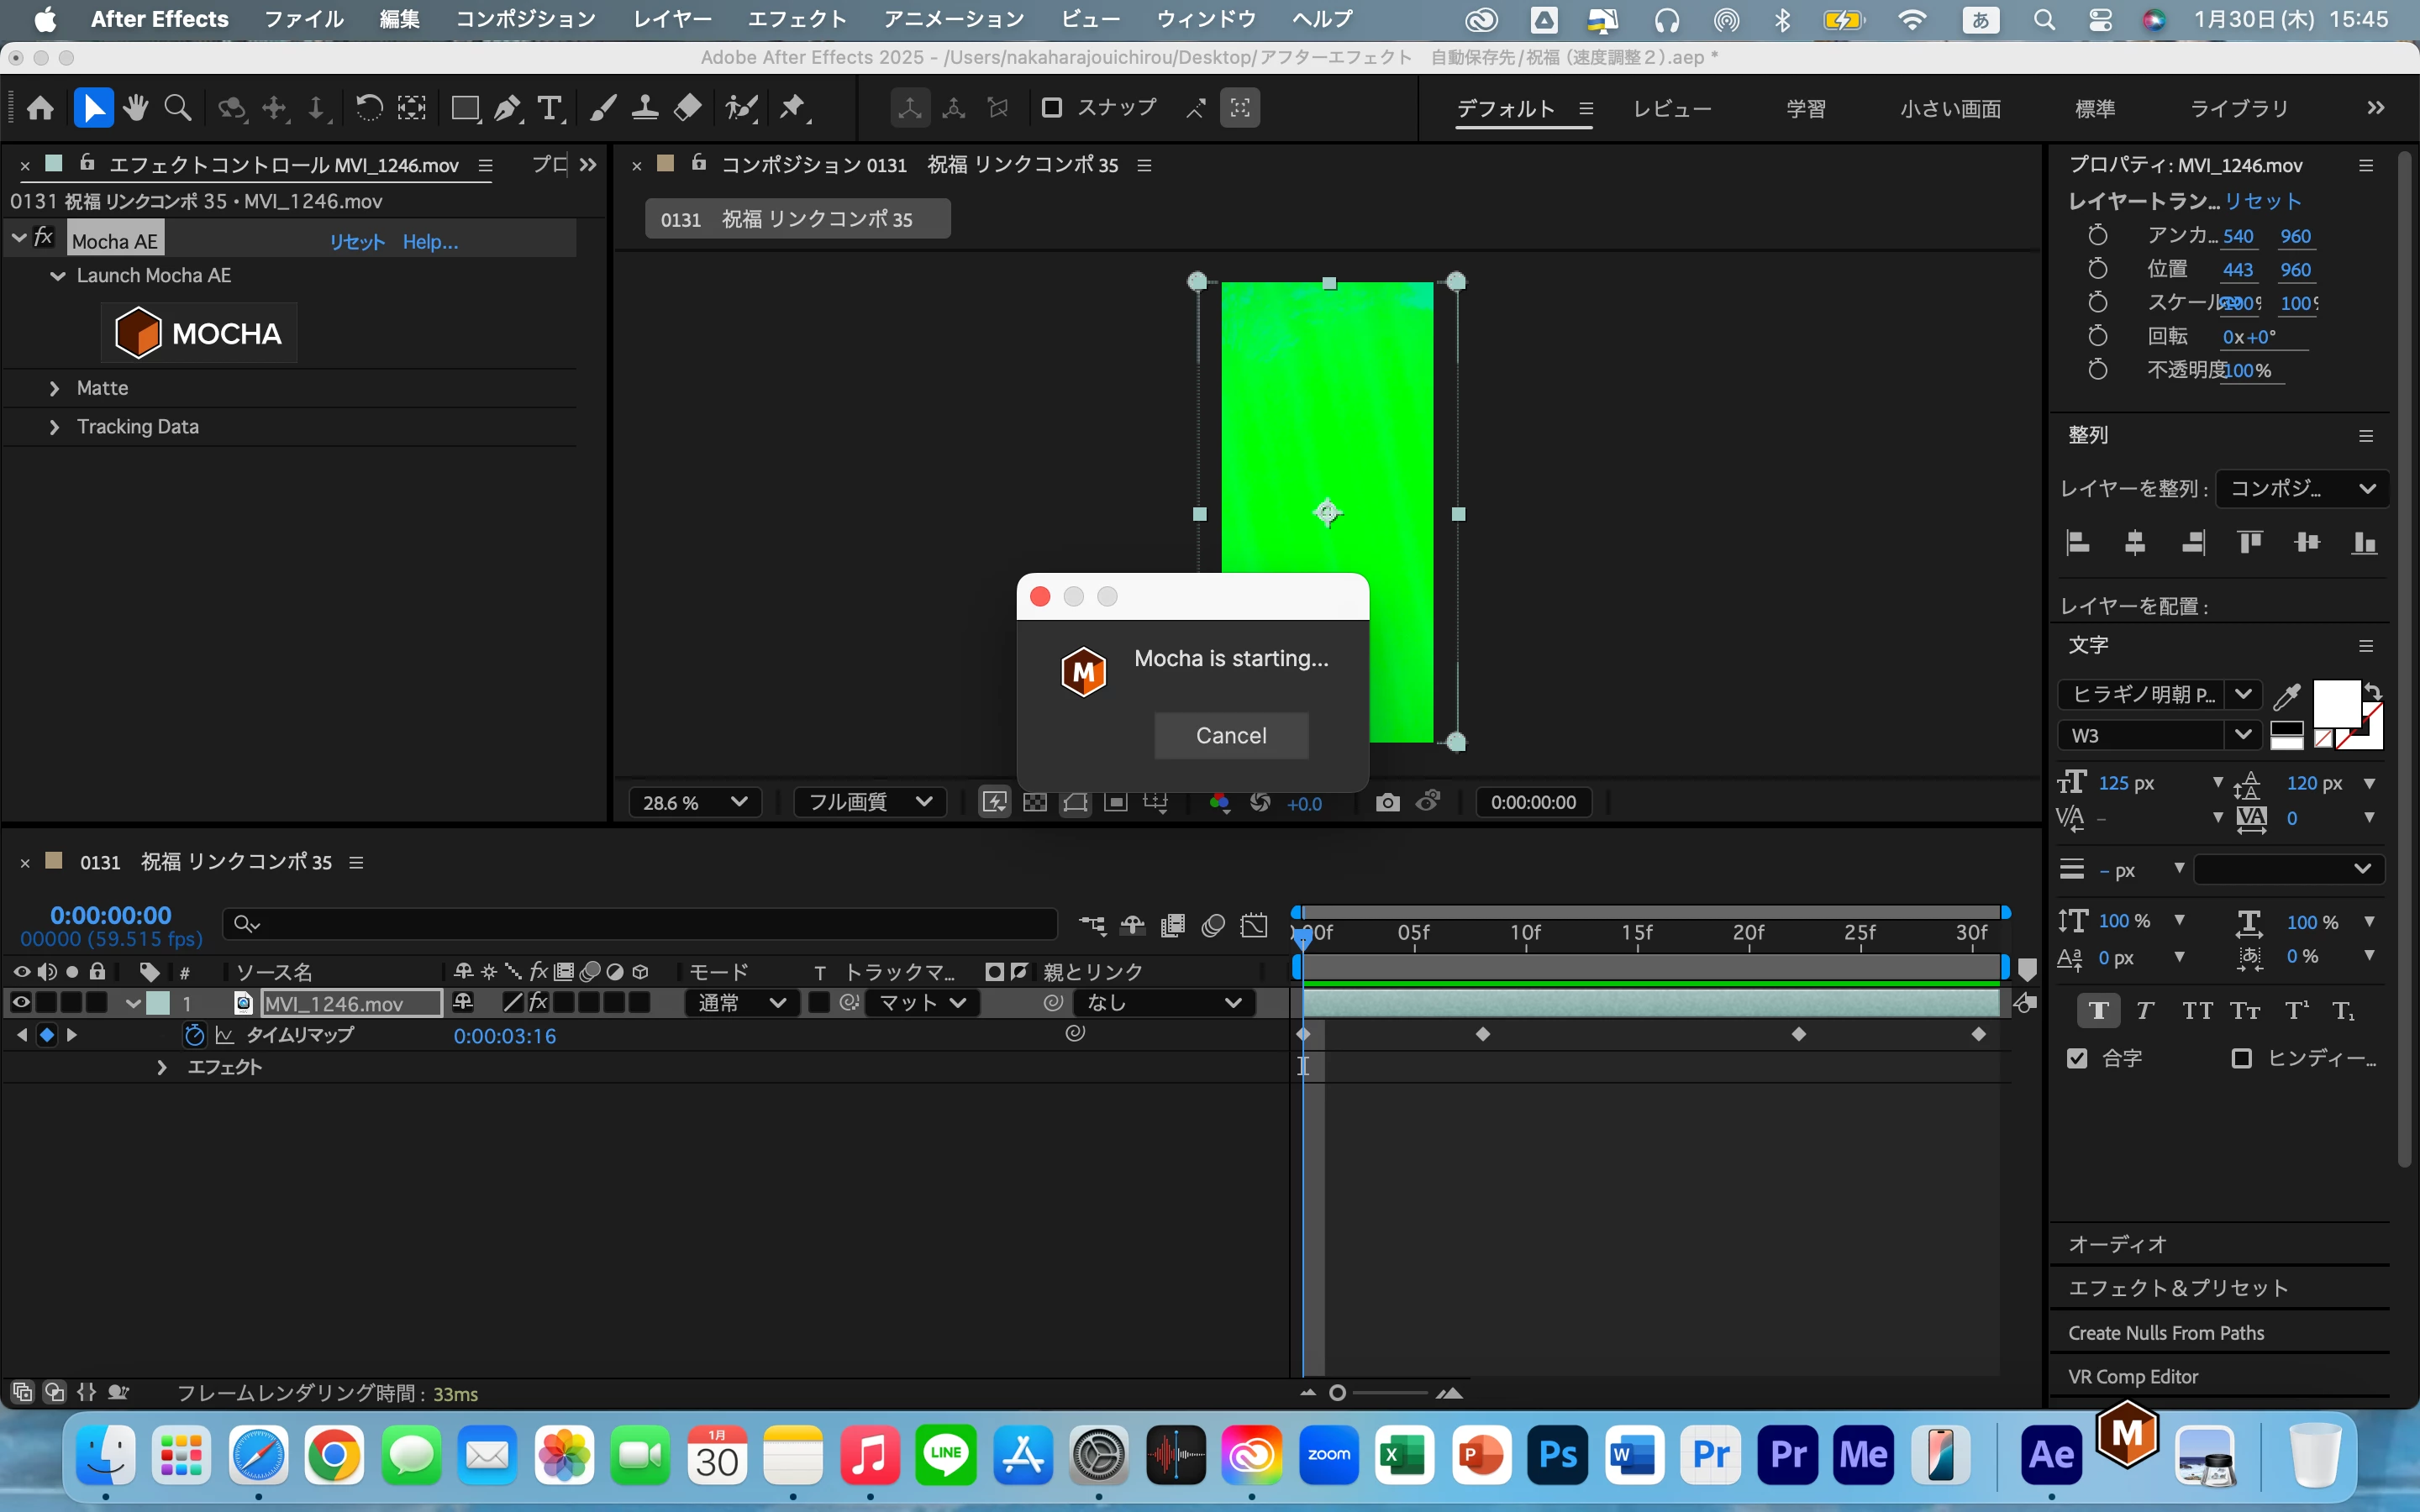Expand the Tracking Data section

pos(55,427)
